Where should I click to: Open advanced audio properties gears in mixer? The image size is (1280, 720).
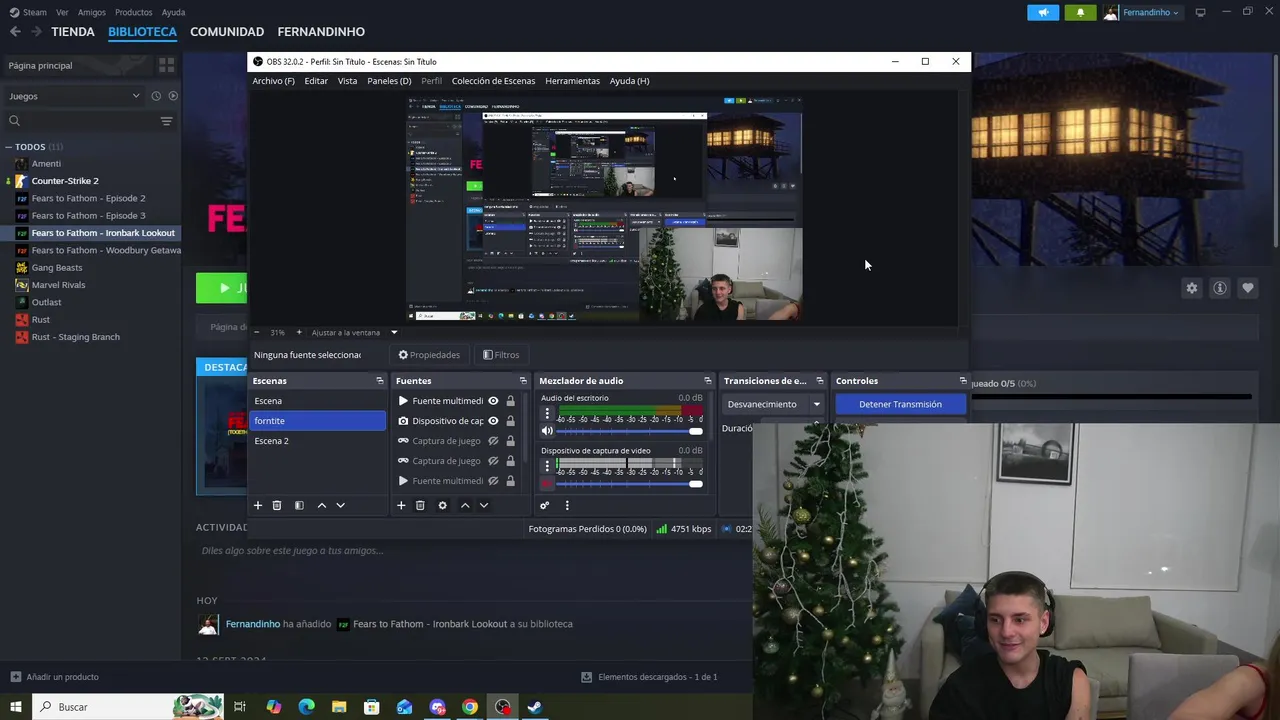coord(545,505)
